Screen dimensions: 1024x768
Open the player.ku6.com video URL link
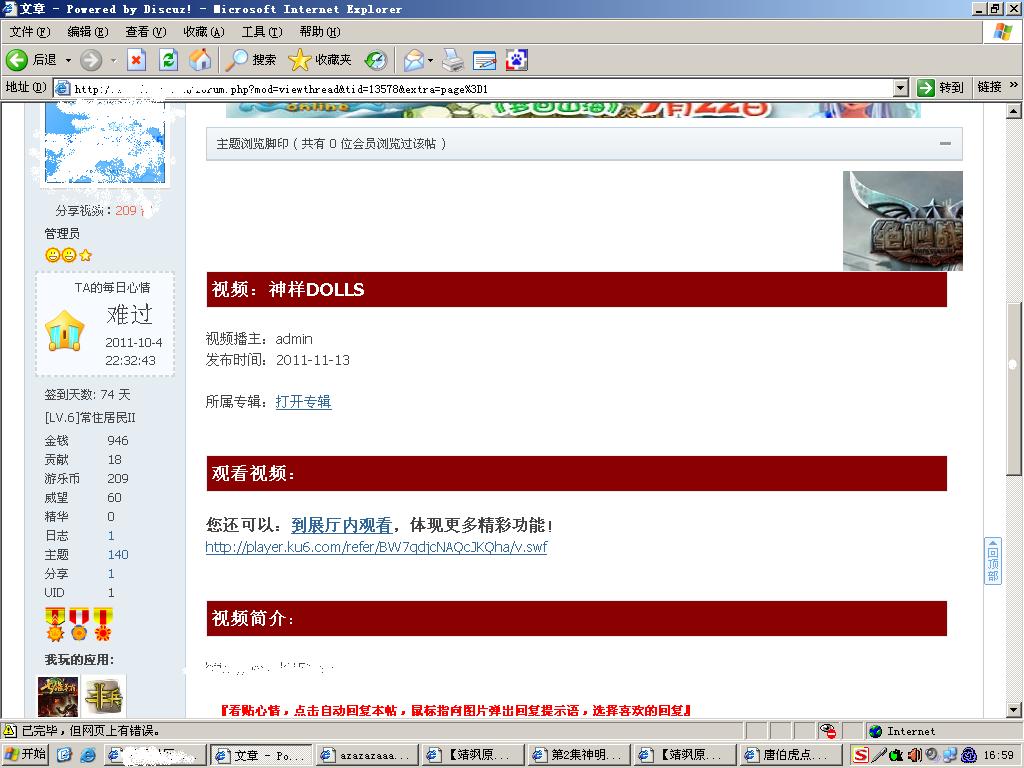coord(376,547)
